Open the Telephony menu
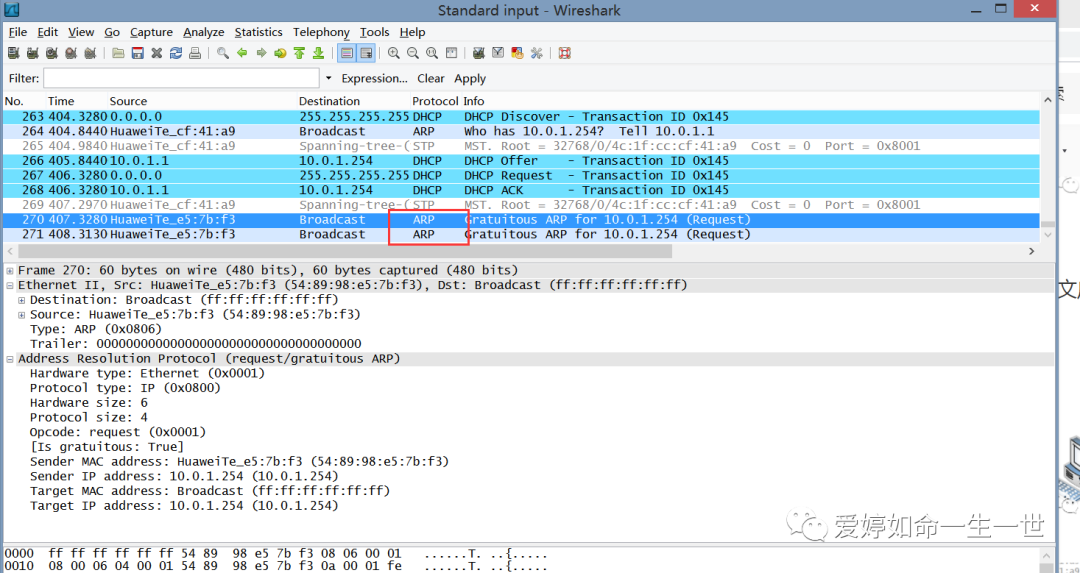 tap(321, 32)
